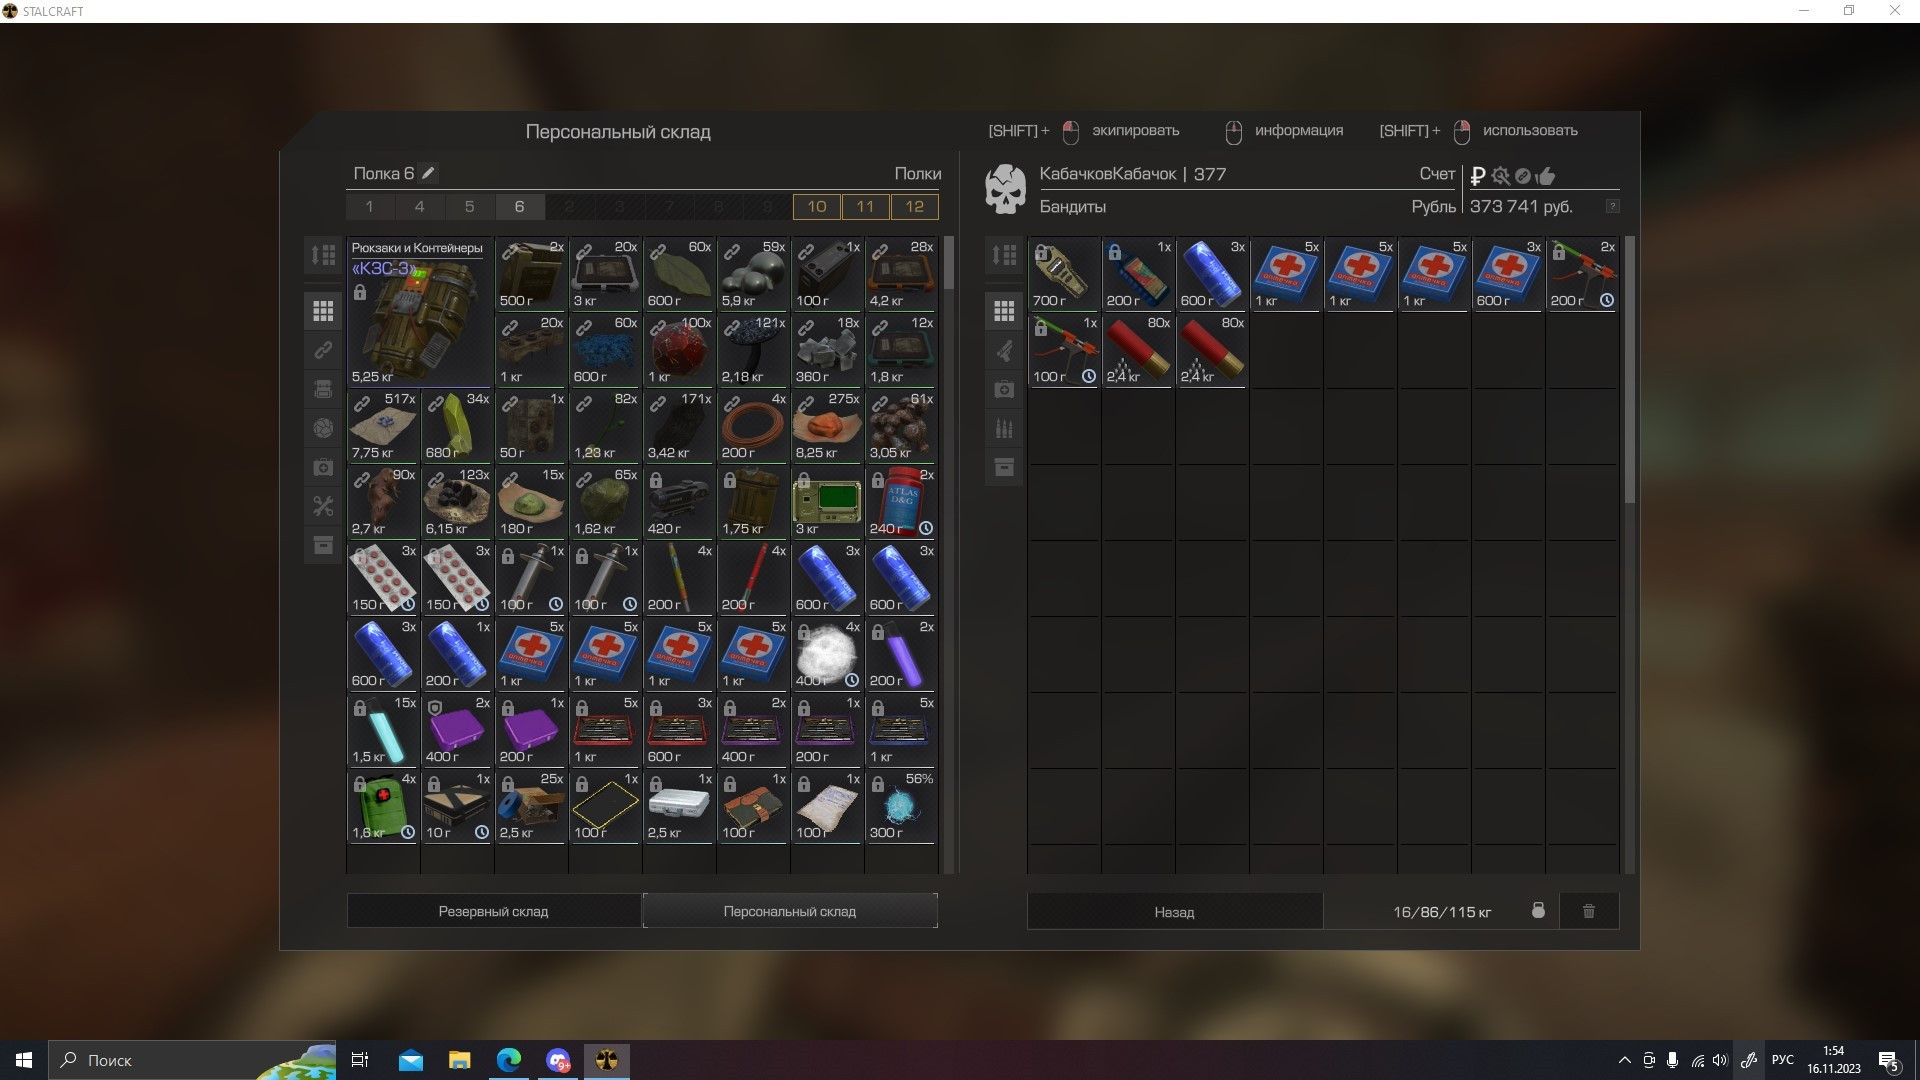The width and height of the screenshot is (1920, 1080).
Task: Select the silver briefcase 2,5 кг
Action: pyautogui.click(x=679, y=806)
